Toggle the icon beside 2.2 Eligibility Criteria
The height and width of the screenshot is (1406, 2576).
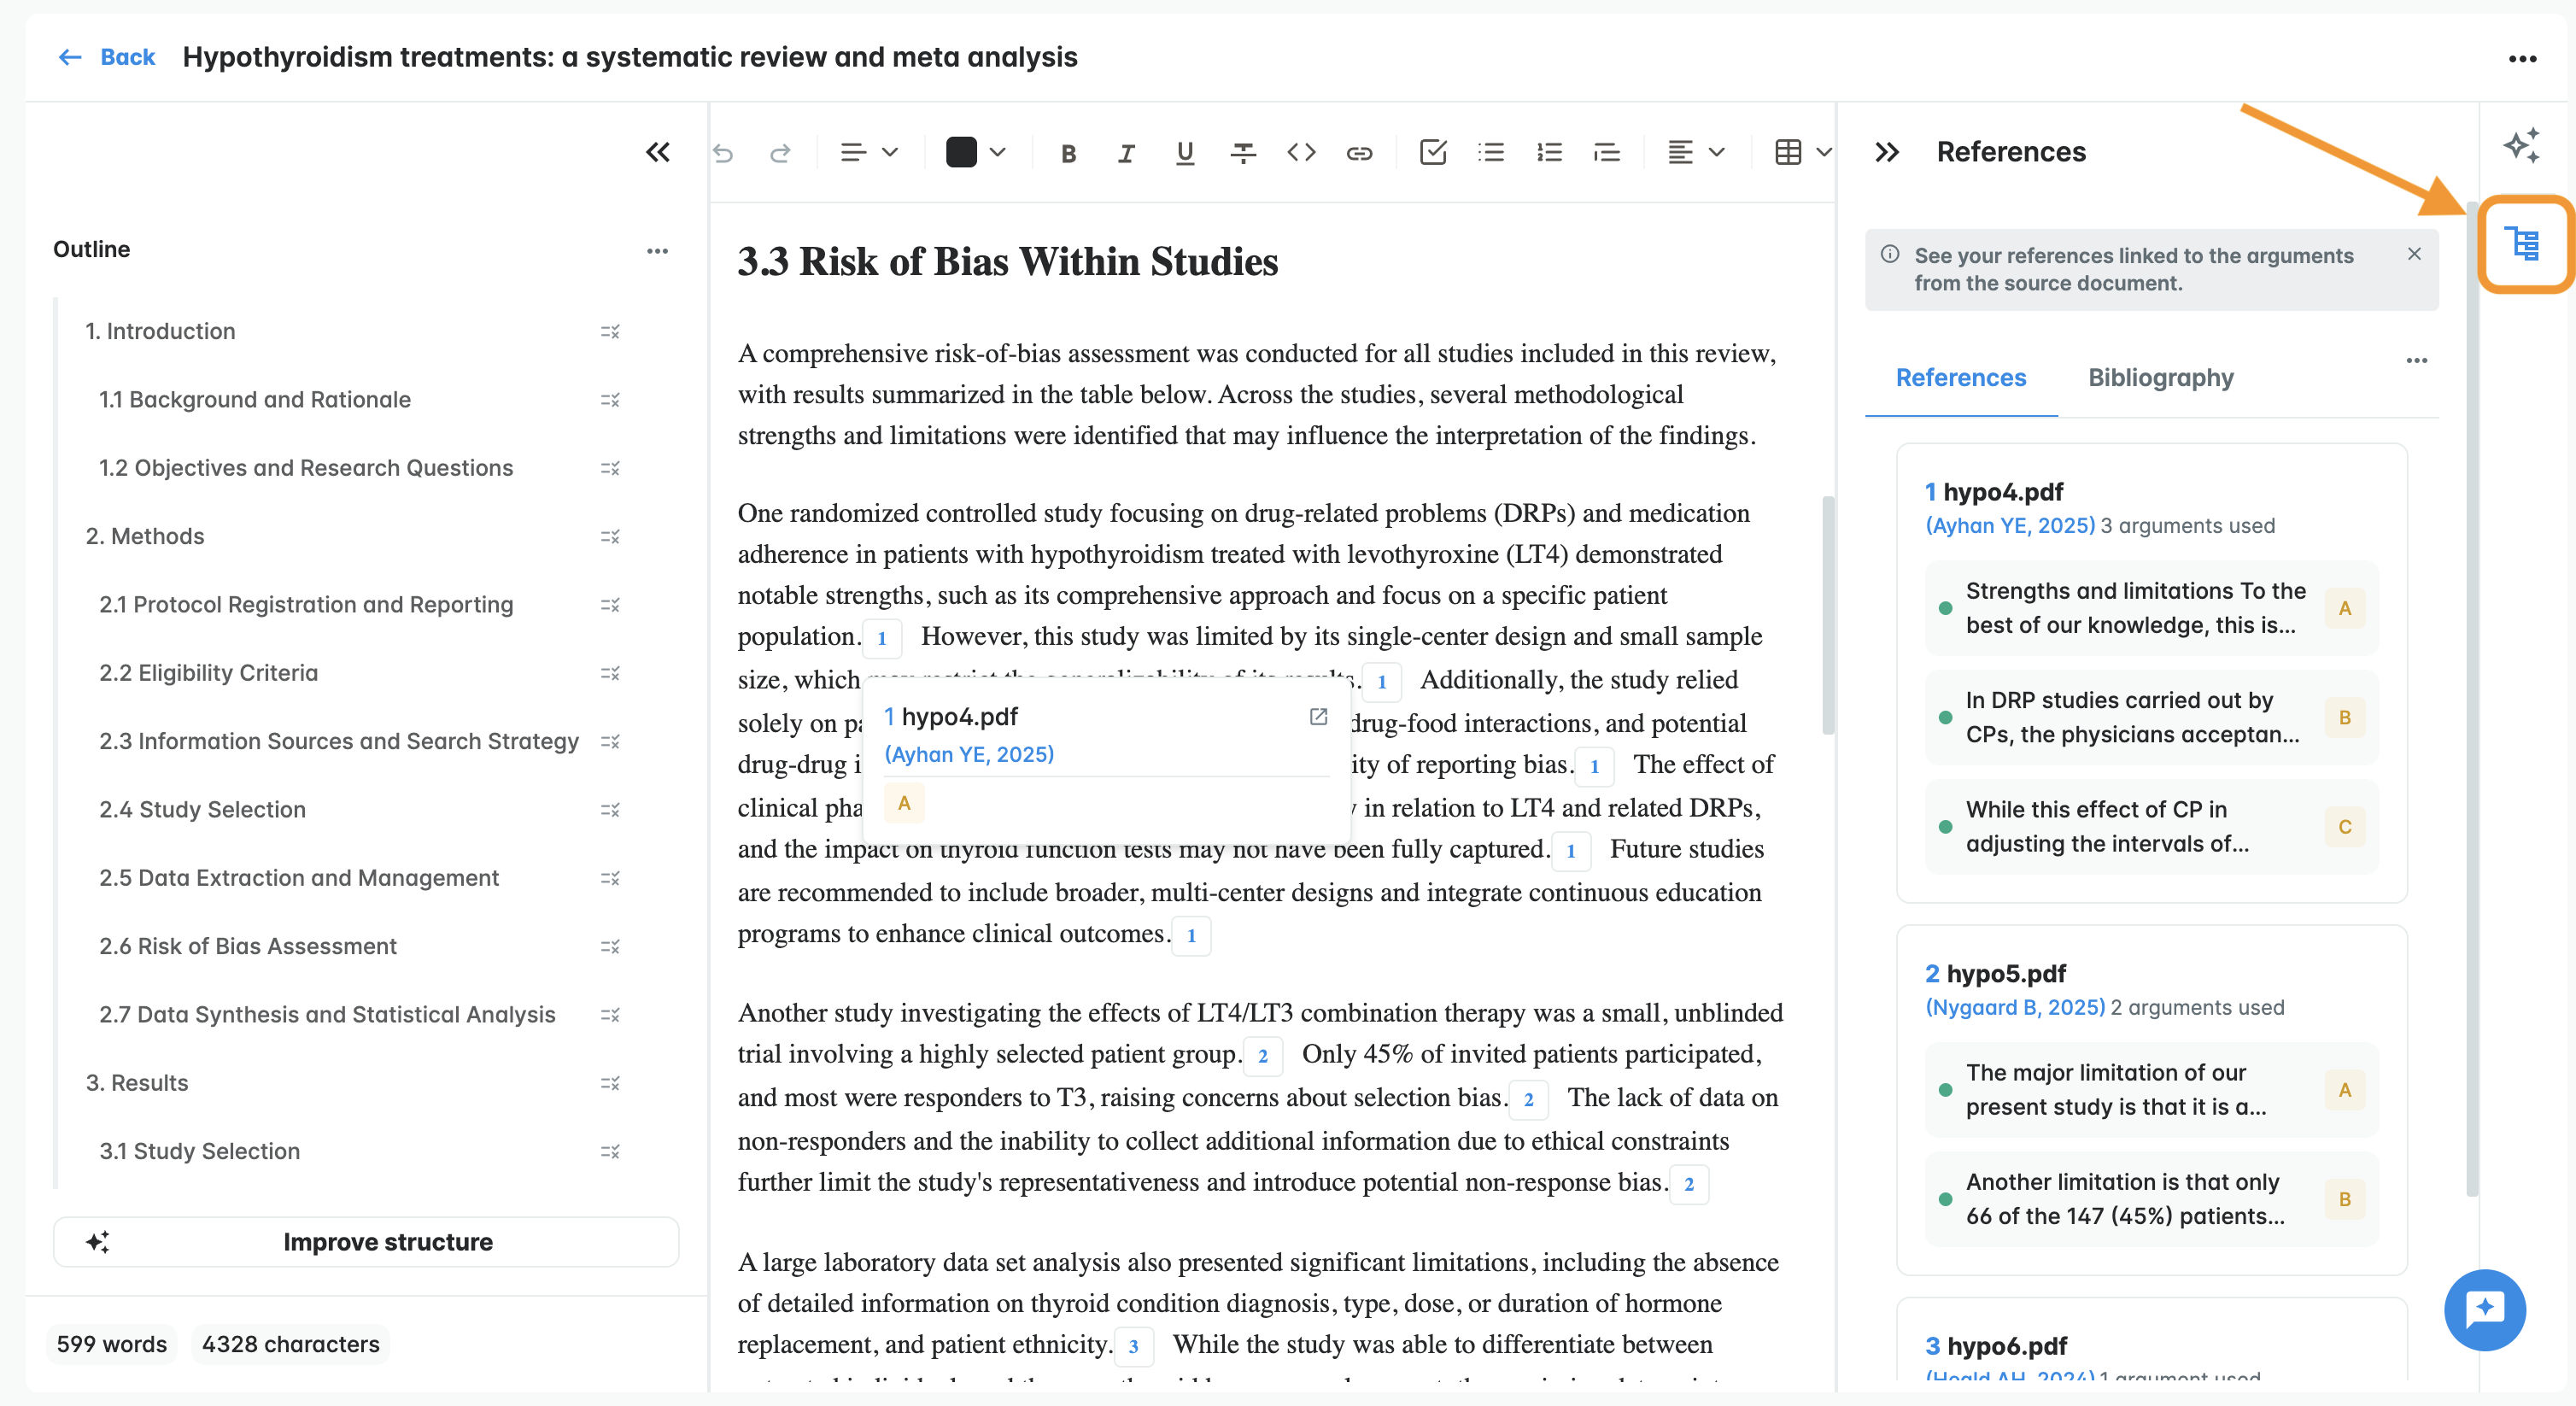pos(610,673)
